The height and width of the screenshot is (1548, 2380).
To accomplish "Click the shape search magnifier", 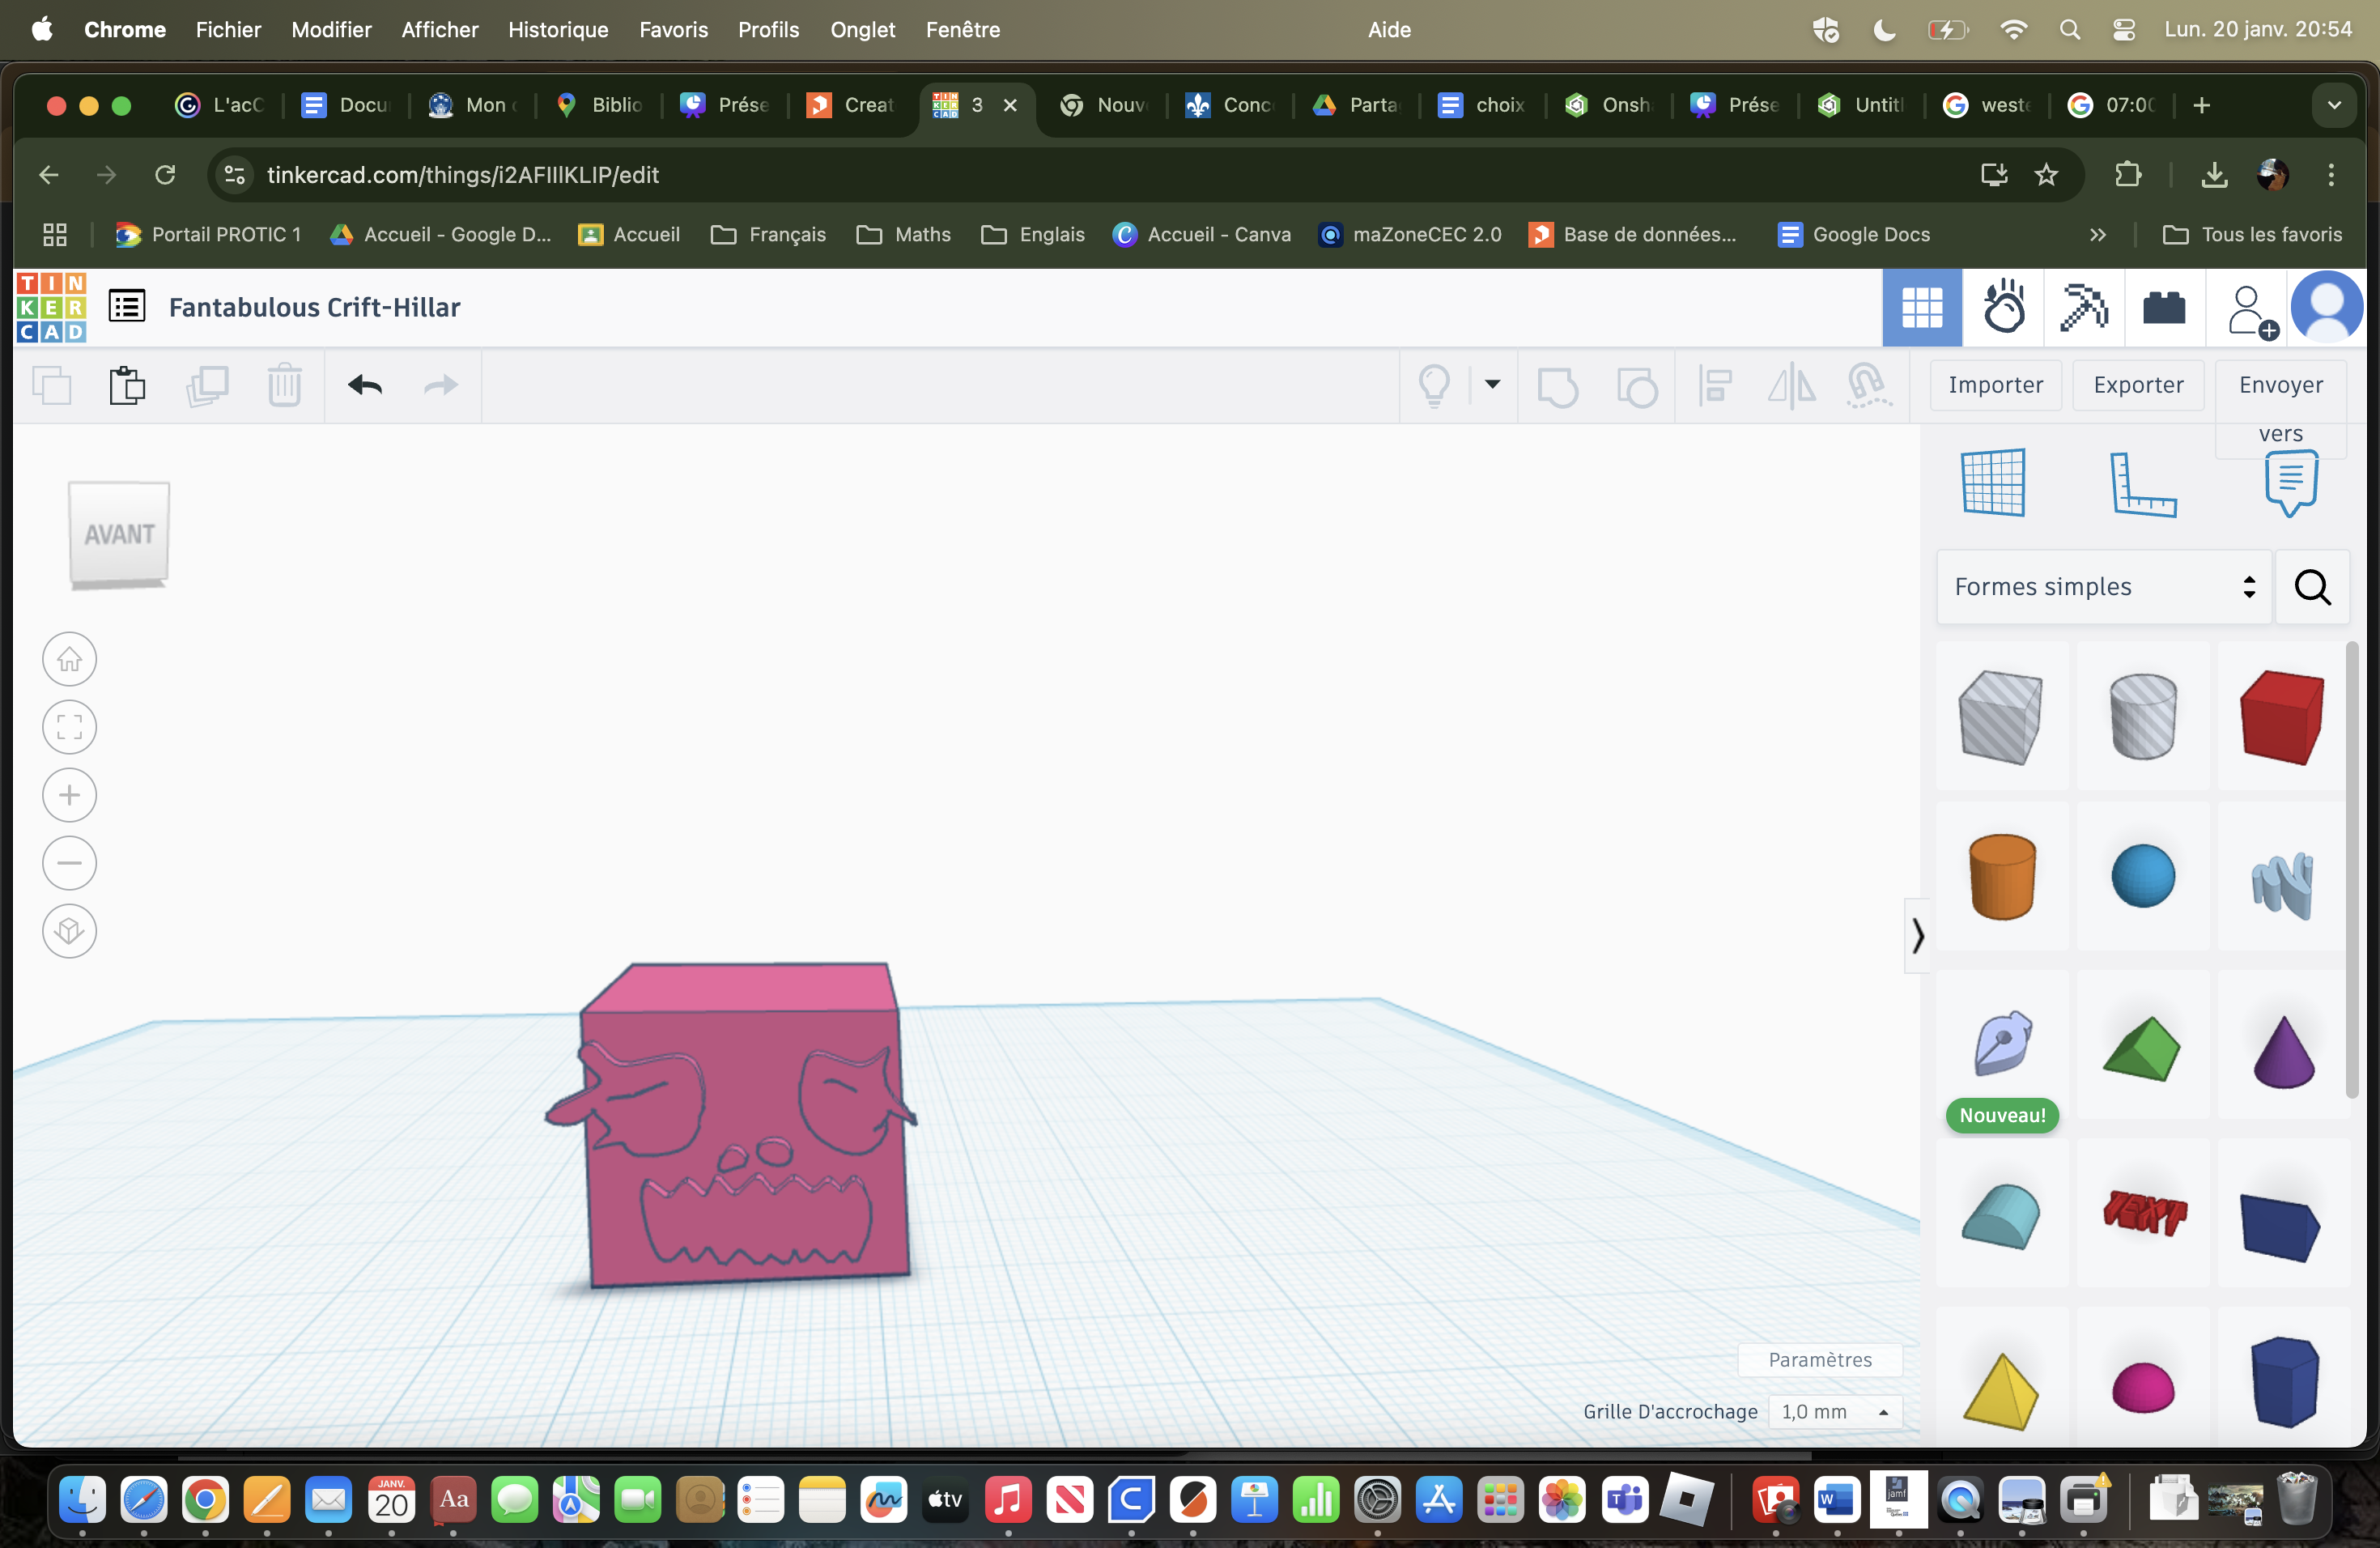I will coord(2312,587).
